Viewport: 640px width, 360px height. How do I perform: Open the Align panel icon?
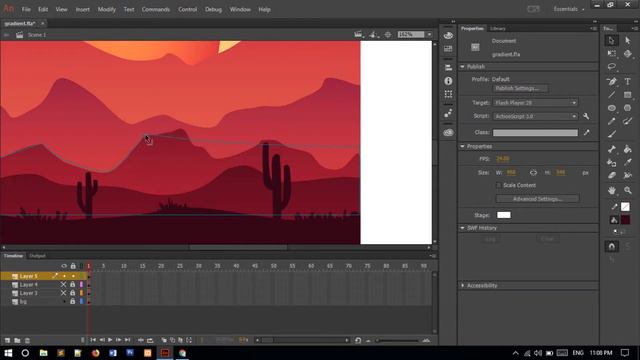[x=448, y=68]
